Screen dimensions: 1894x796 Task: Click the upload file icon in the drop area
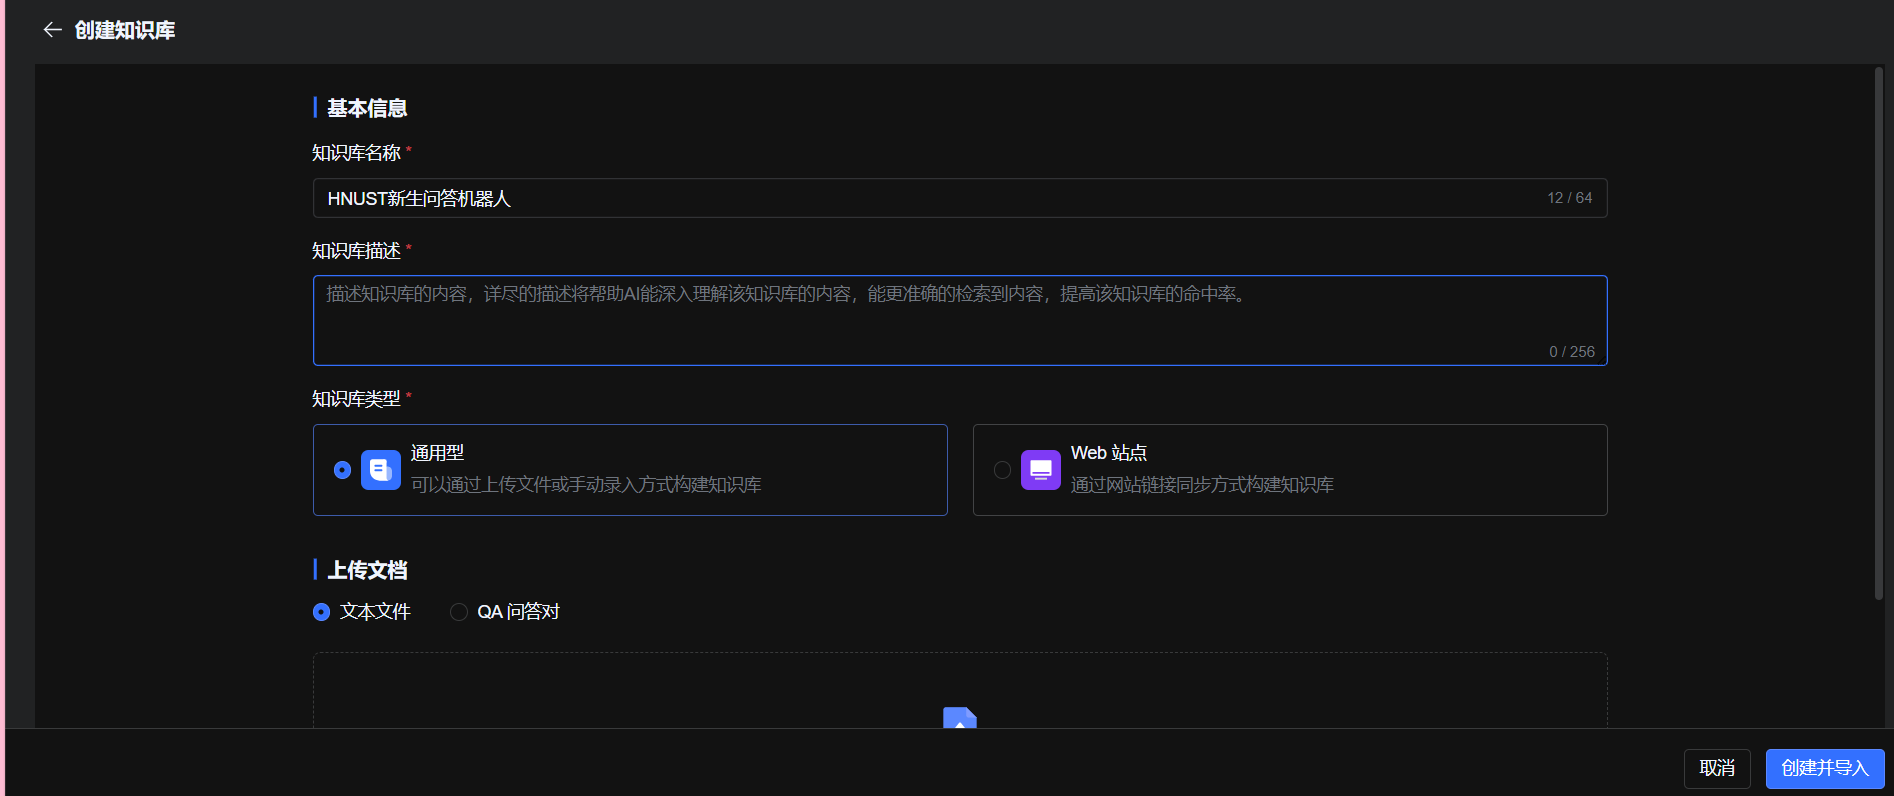point(959,718)
